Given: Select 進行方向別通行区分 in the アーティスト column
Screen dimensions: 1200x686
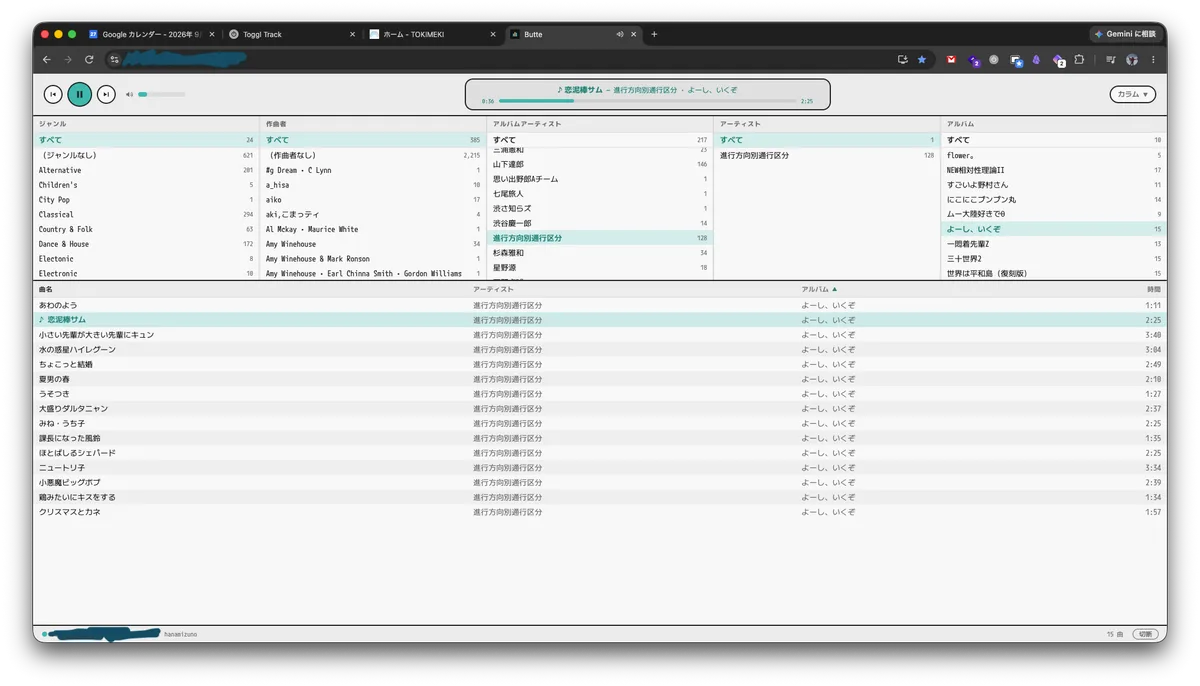Looking at the screenshot, I should pyautogui.click(x=826, y=155).
